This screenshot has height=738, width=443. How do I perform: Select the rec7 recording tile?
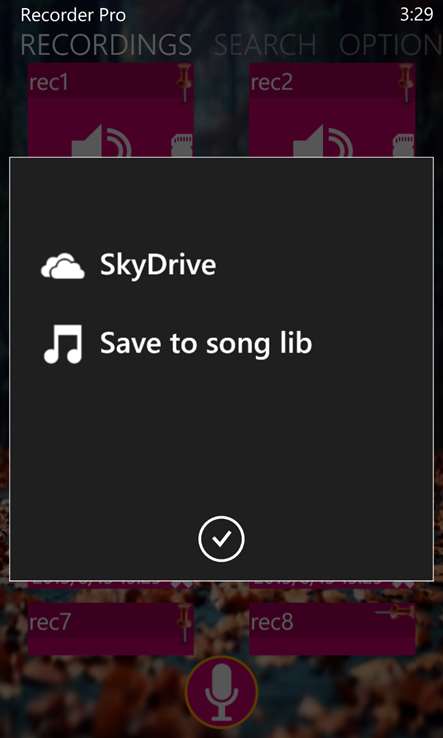111,629
